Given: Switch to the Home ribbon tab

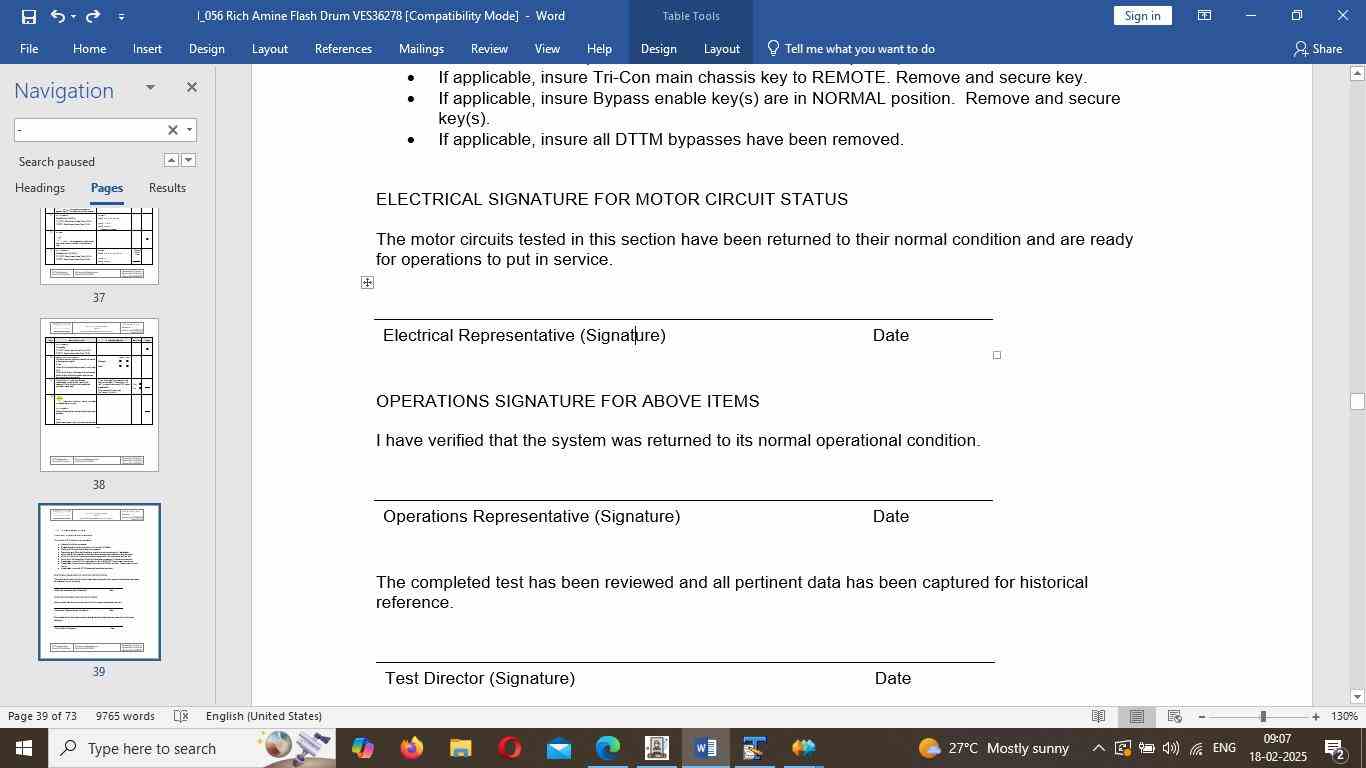Looking at the screenshot, I should coord(89,48).
